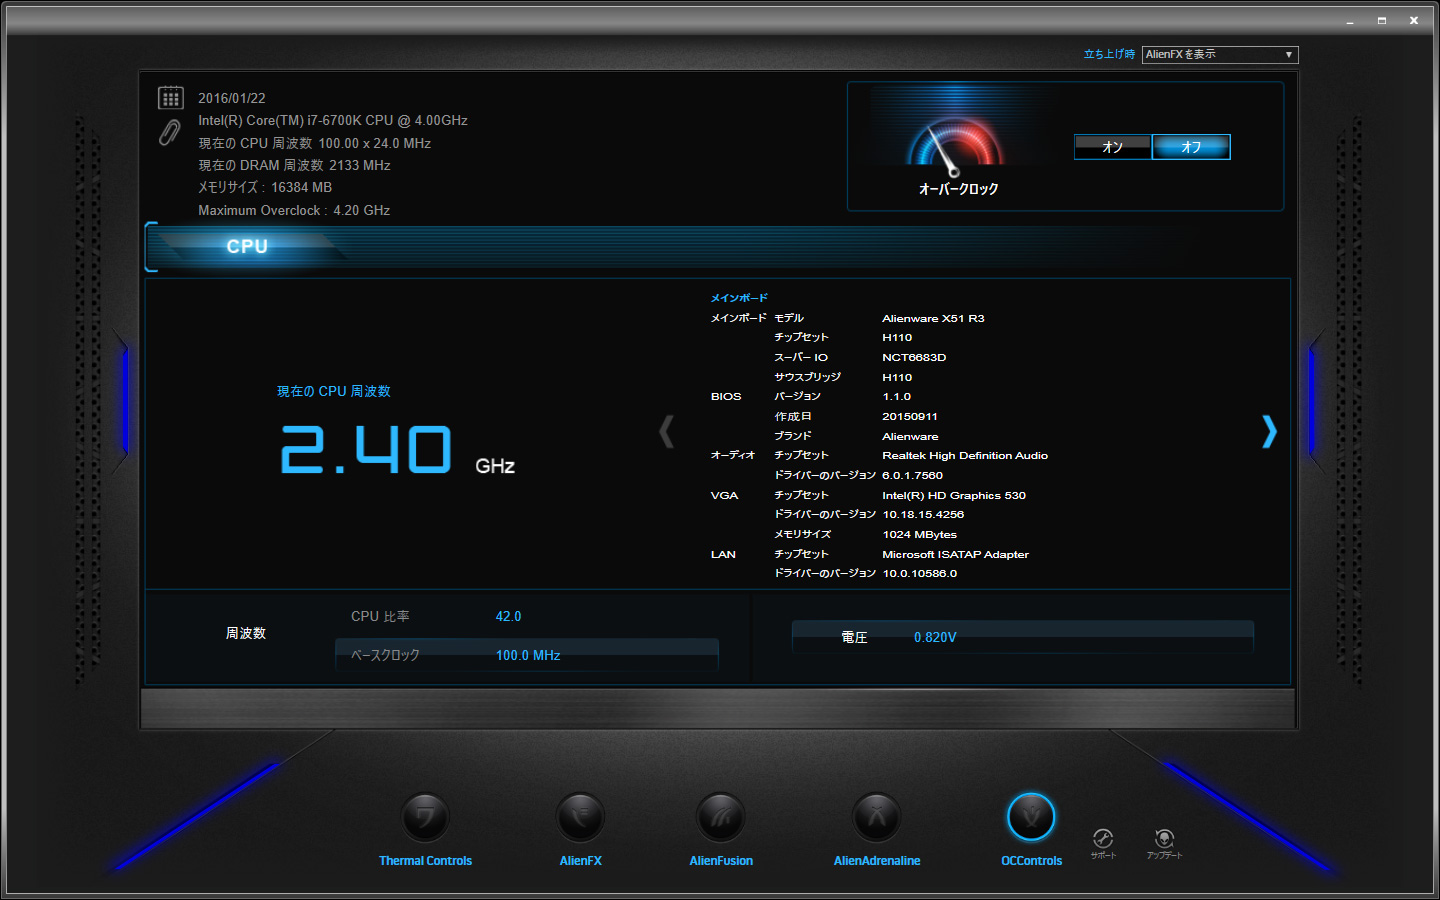Open the AlienAdrenaline module icon
The image size is (1440, 900).
(877, 818)
